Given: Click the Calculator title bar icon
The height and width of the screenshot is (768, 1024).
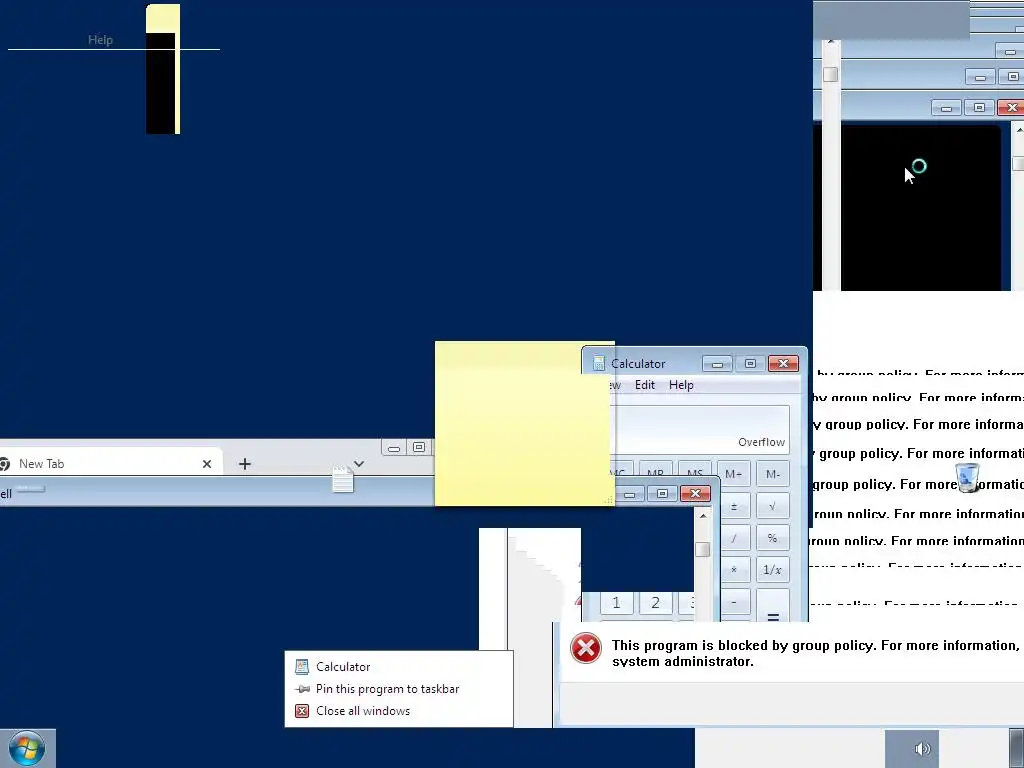Looking at the screenshot, I should pos(599,364).
